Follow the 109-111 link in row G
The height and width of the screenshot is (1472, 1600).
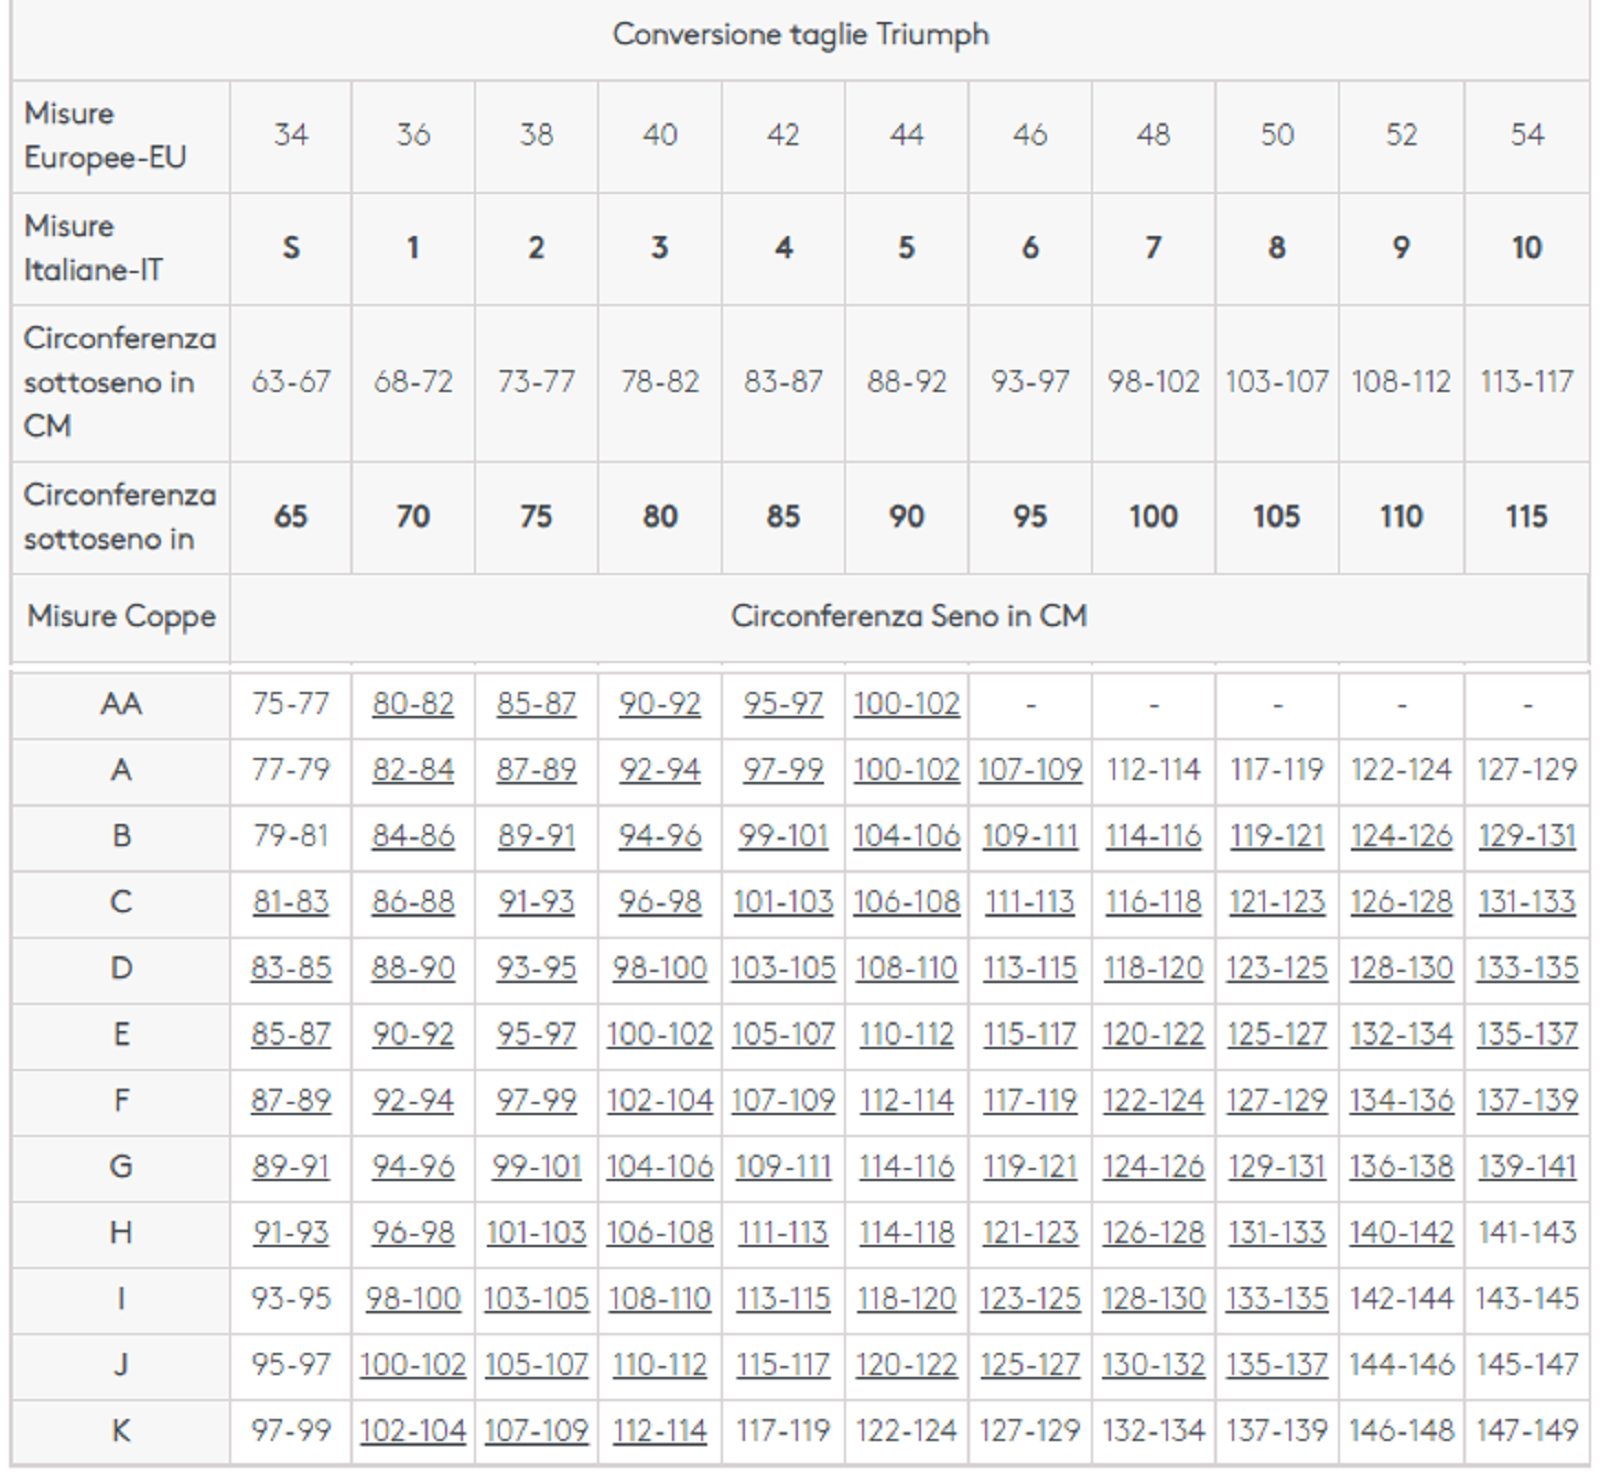click(783, 1166)
